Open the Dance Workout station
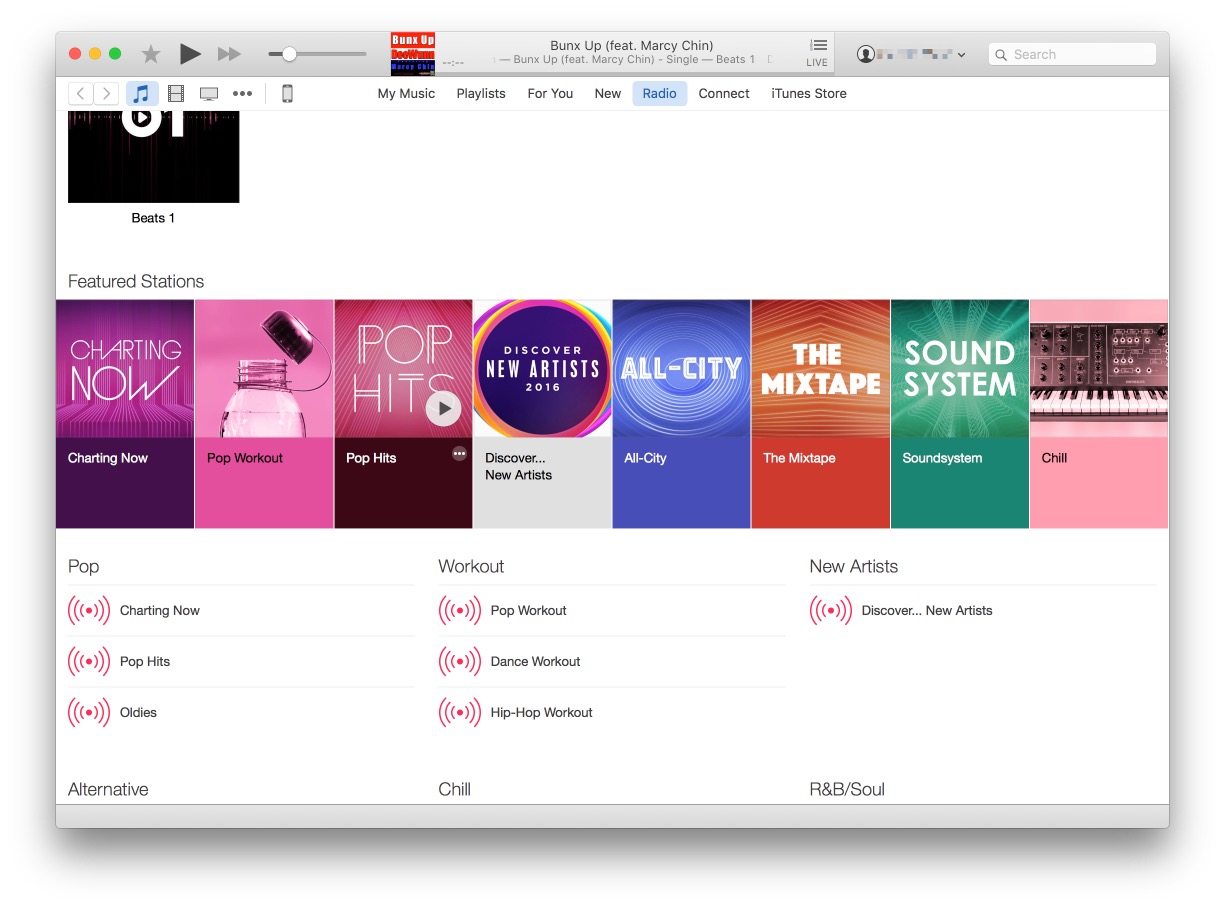 (535, 661)
